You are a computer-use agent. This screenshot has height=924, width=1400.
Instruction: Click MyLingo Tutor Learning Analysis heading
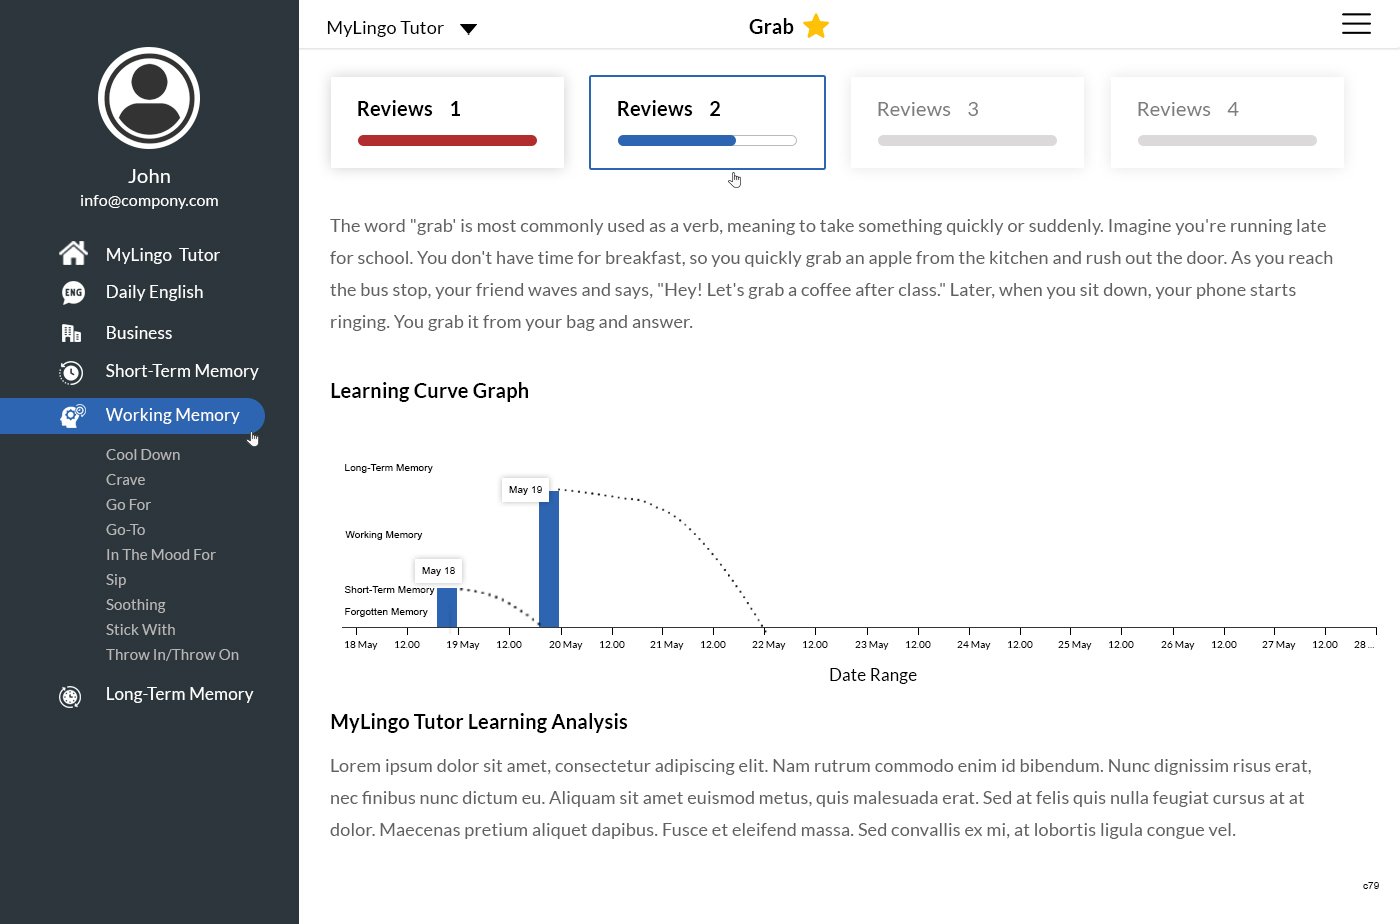coord(479,722)
